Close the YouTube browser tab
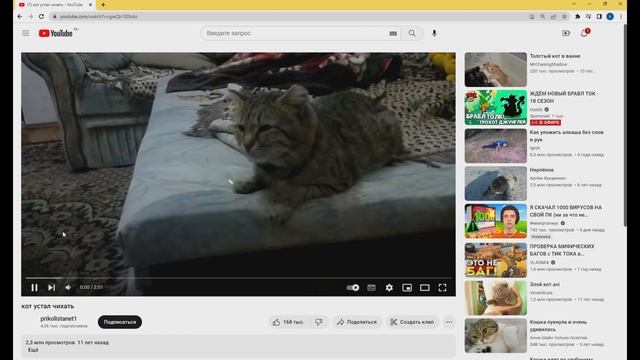 point(90,5)
